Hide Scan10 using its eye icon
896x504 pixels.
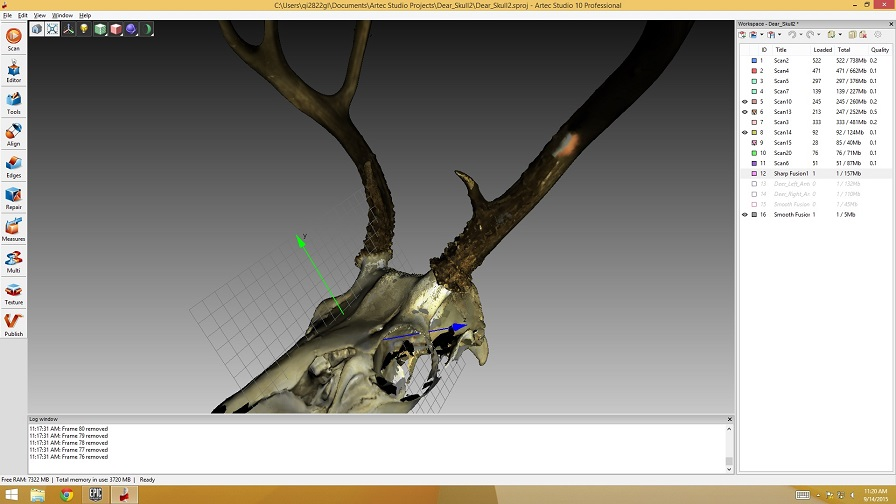[745, 102]
